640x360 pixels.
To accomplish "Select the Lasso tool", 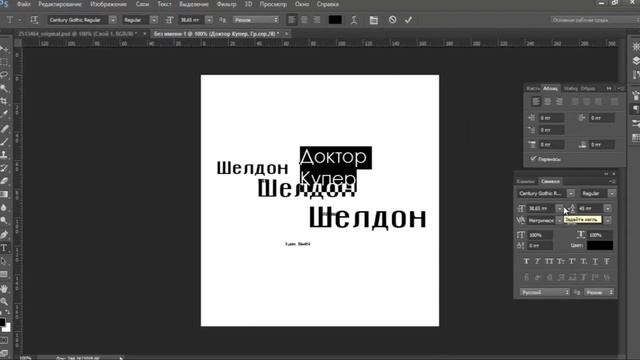I will [4, 75].
